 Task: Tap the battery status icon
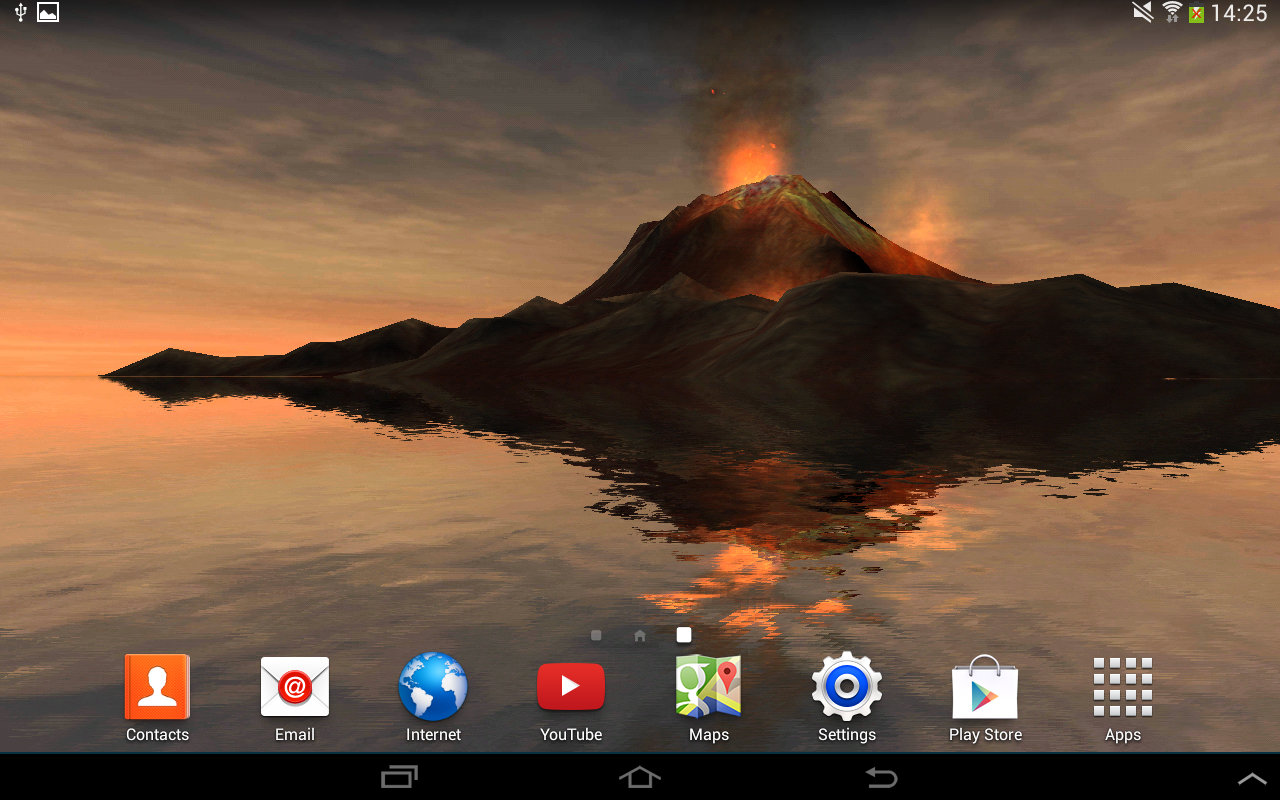tap(1196, 14)
